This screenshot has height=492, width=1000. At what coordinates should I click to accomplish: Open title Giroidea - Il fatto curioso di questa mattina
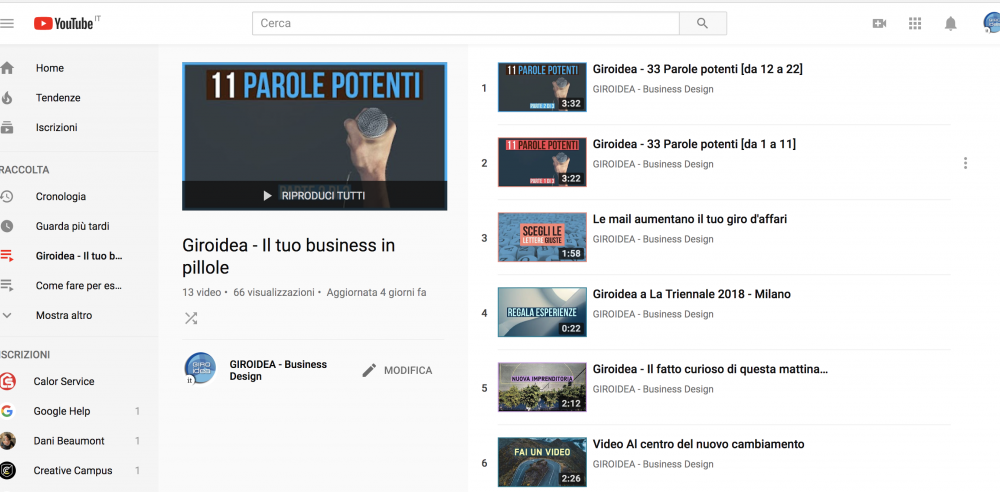710,369
